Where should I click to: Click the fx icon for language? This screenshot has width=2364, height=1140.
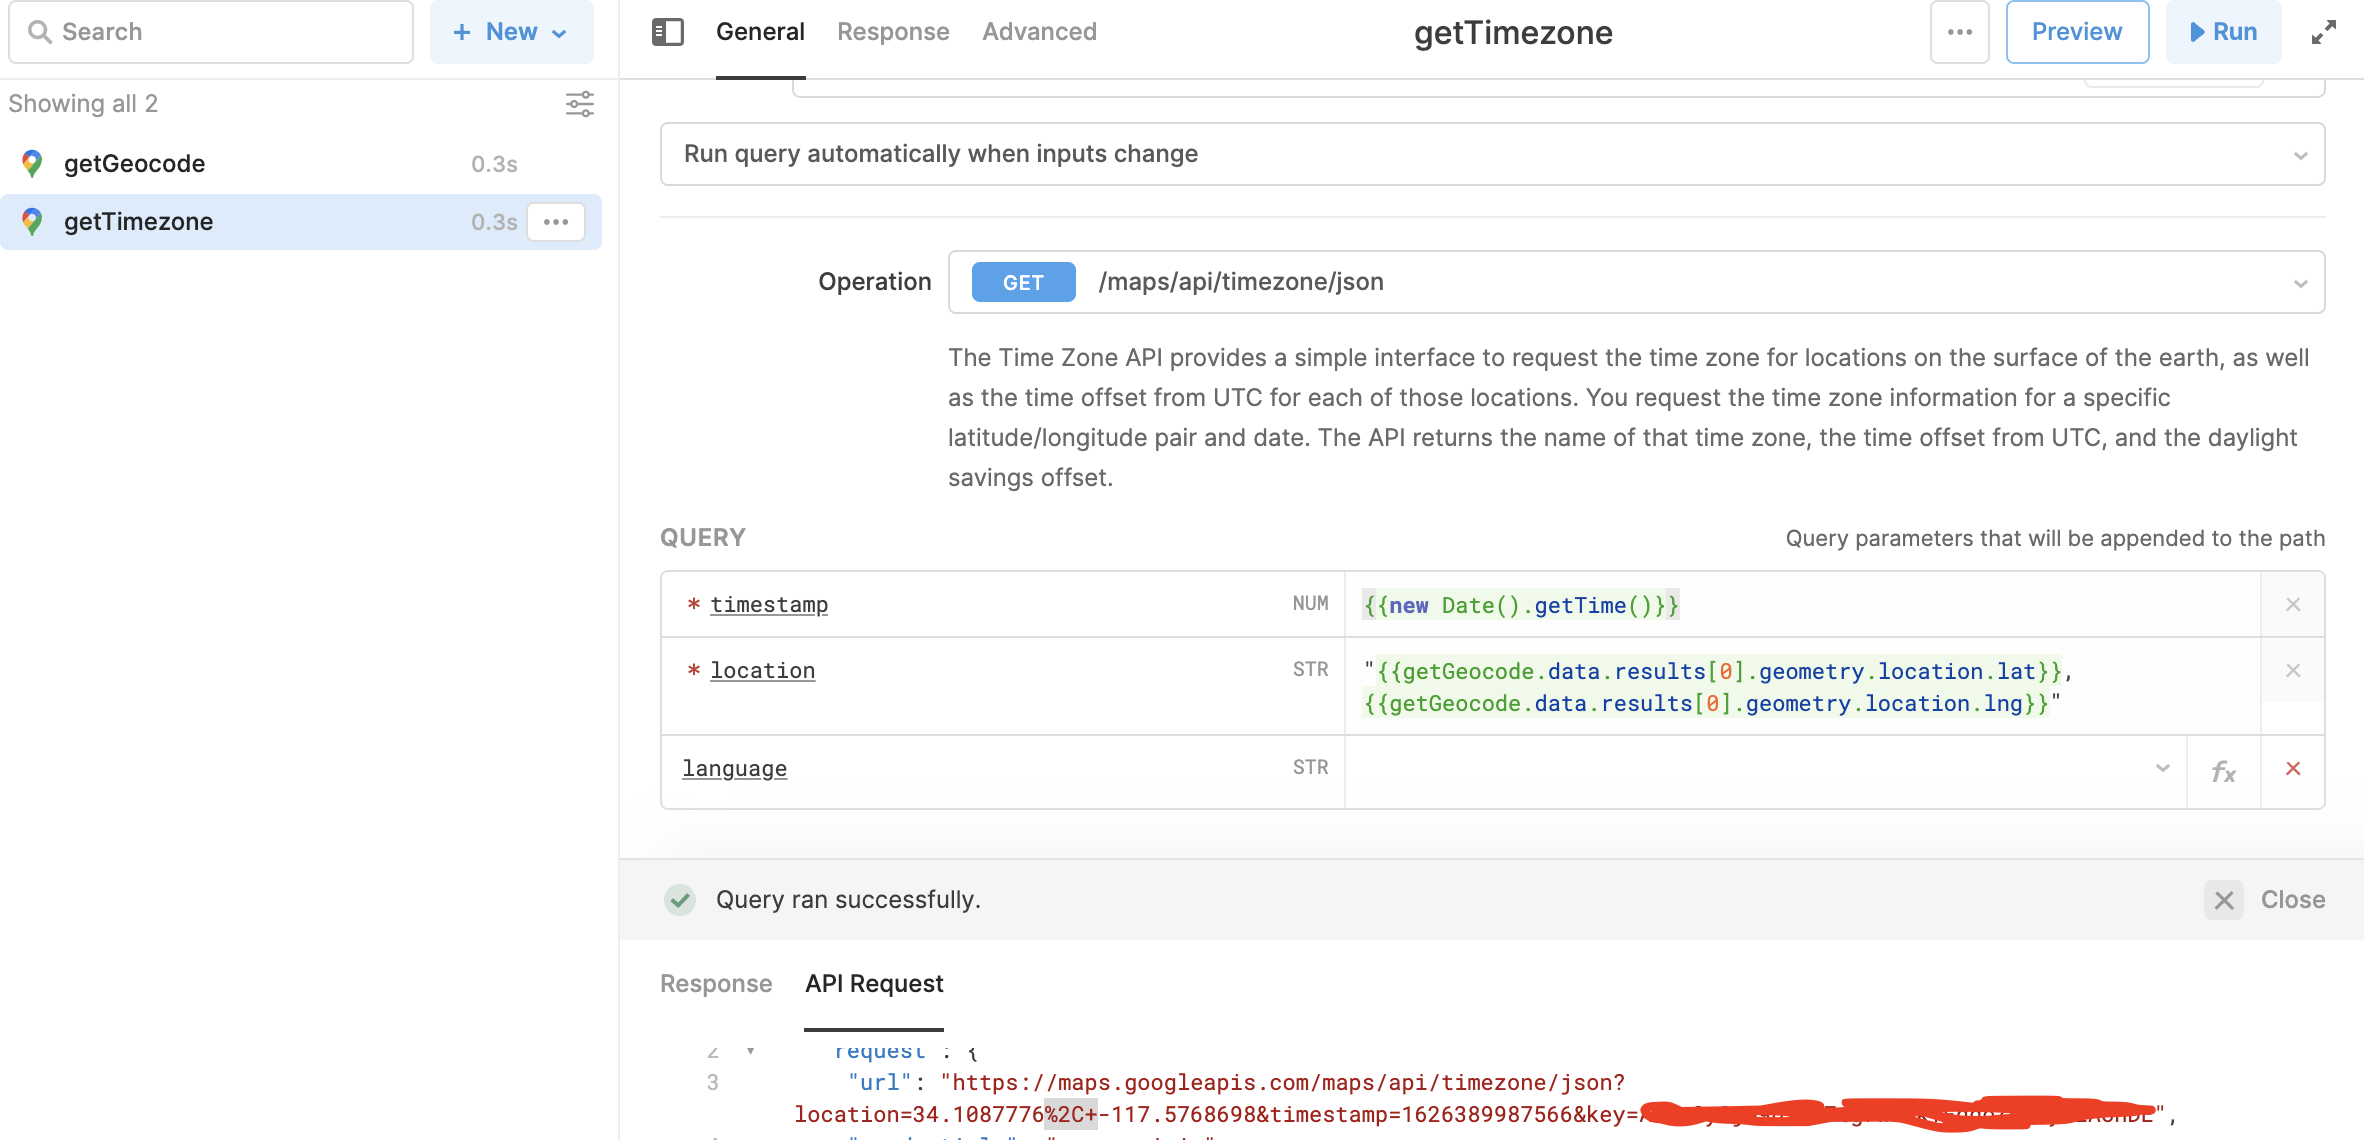(2223, 771)
